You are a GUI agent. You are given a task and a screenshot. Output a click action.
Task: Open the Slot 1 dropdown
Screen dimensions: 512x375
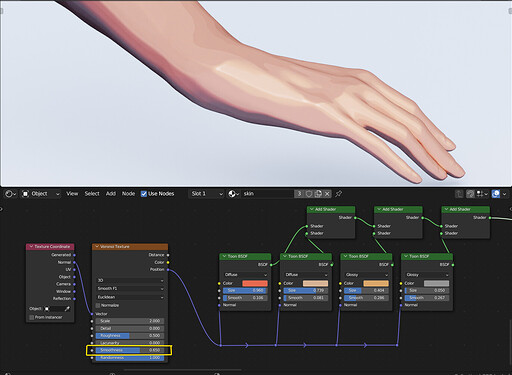[207, 194]
